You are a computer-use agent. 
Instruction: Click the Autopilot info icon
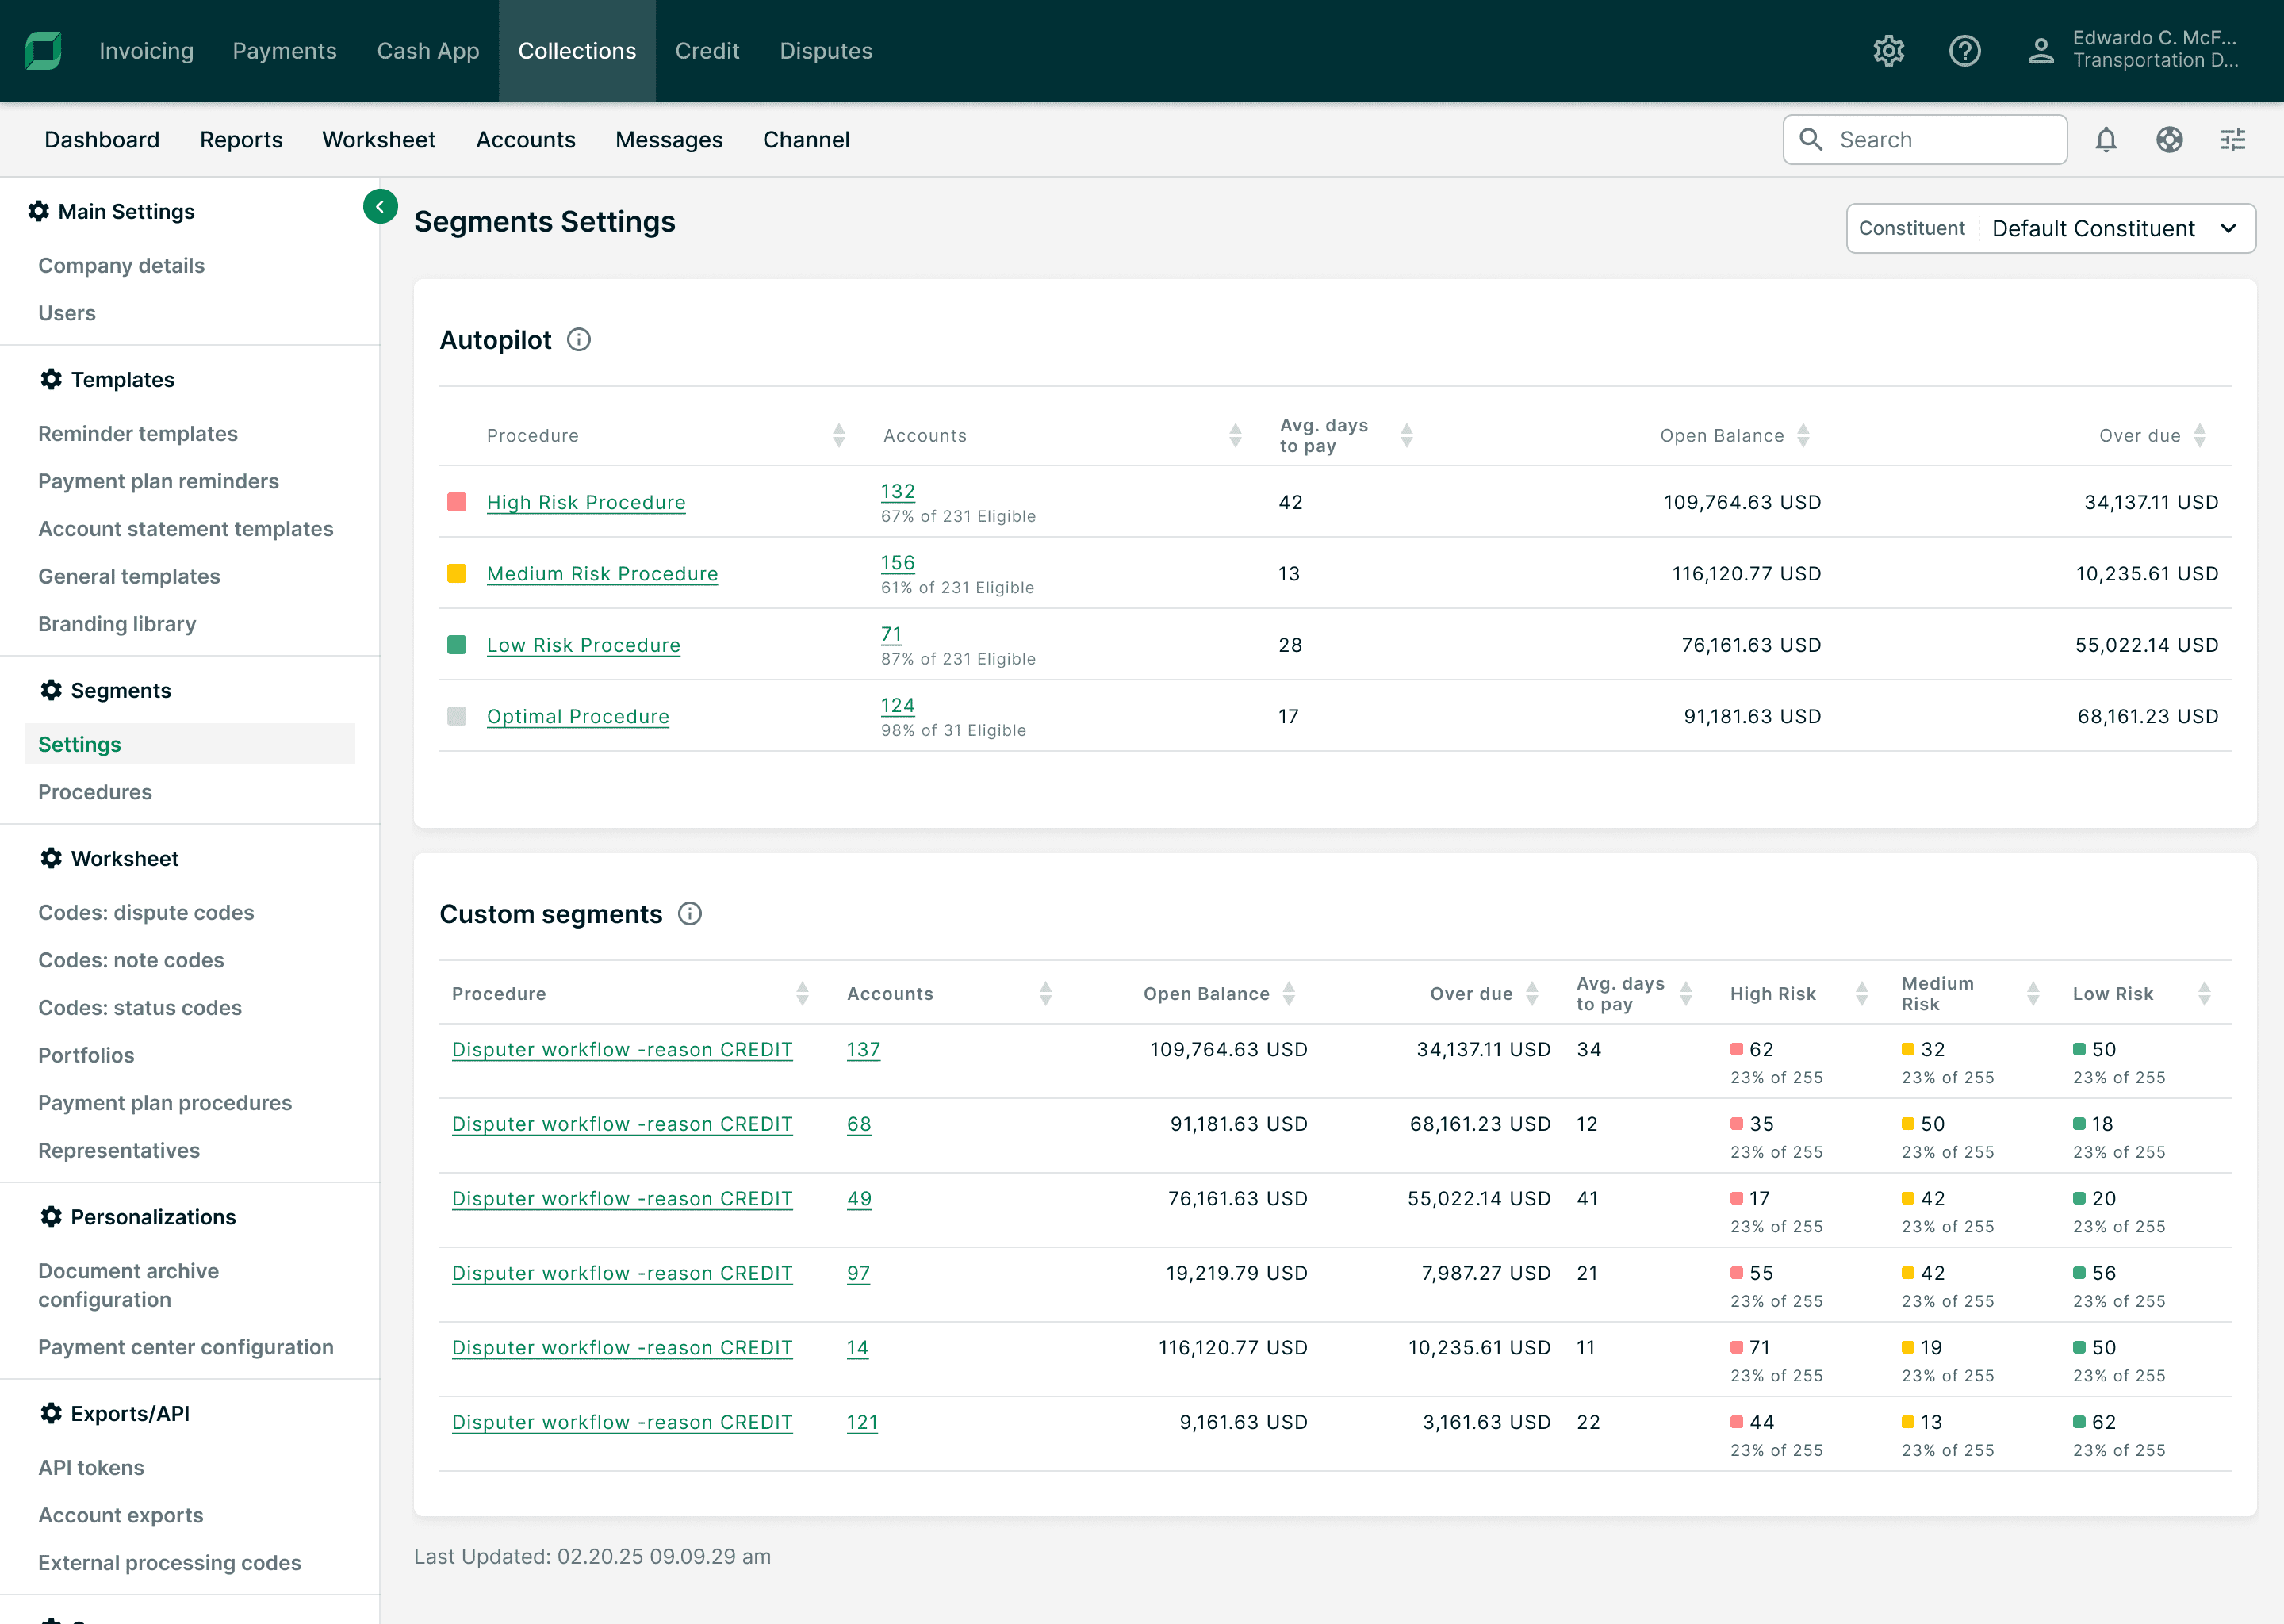[x=579, y=340]
